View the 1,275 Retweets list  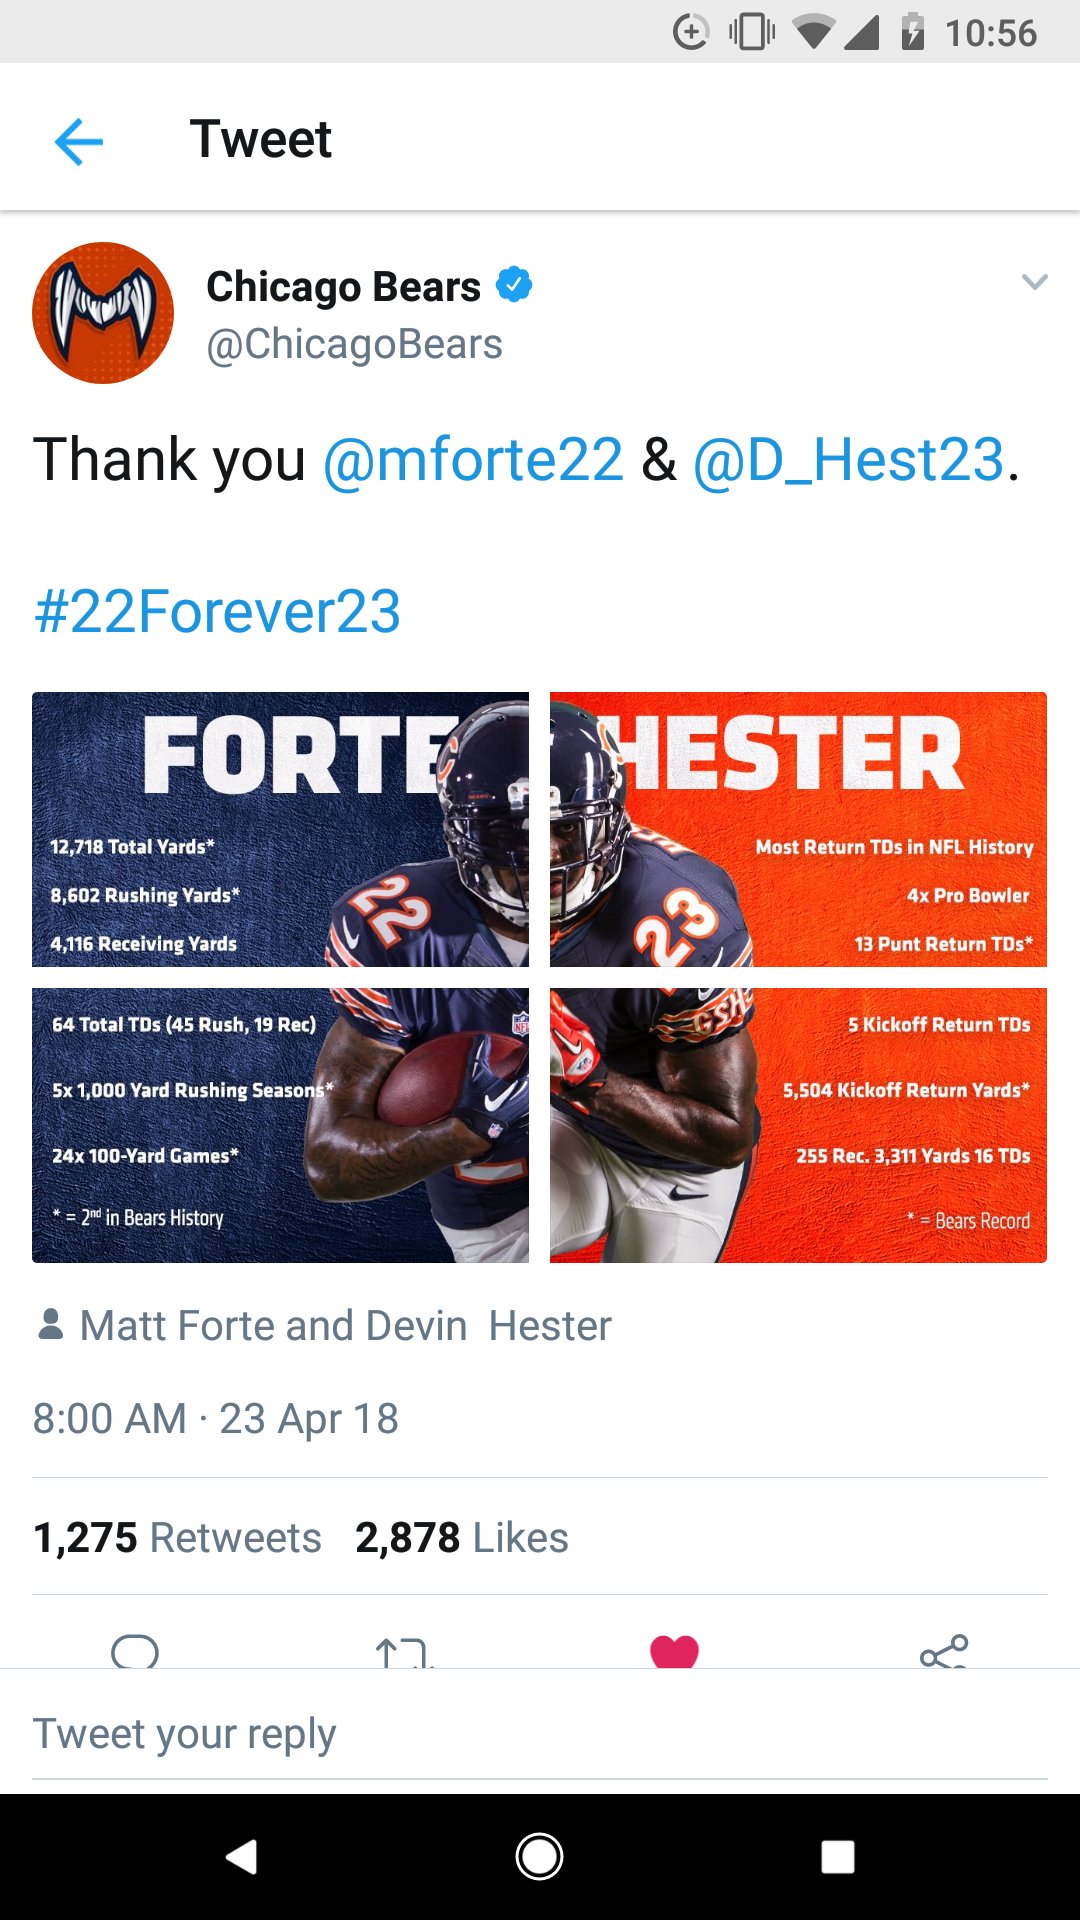177,1538
